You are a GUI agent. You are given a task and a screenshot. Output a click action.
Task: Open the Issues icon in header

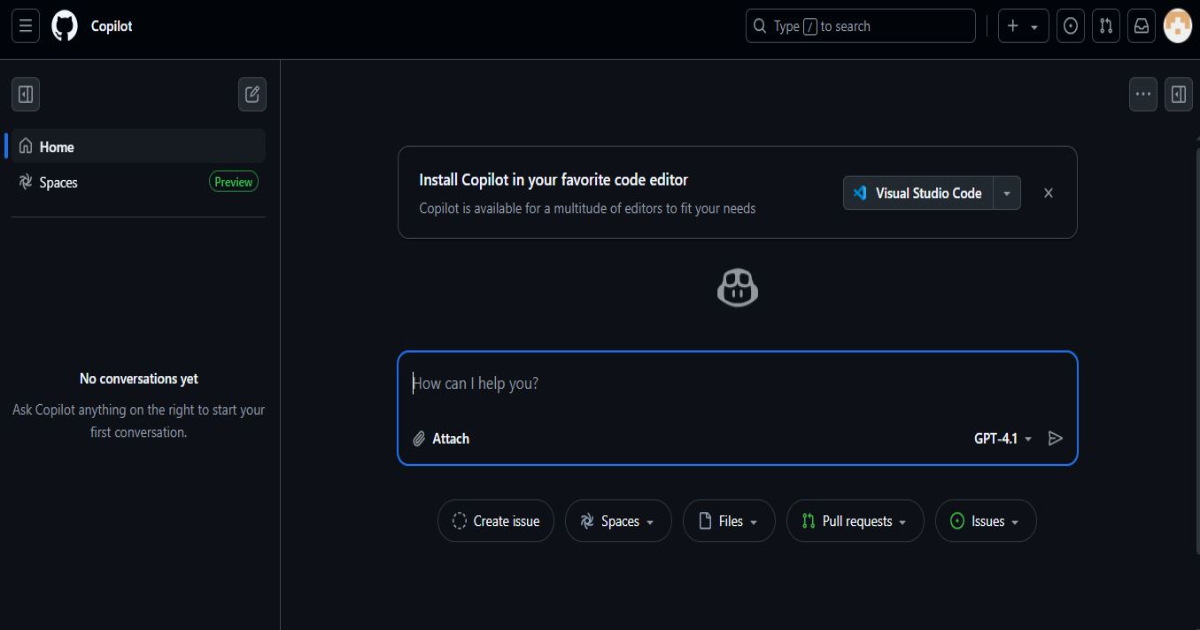1071,26
